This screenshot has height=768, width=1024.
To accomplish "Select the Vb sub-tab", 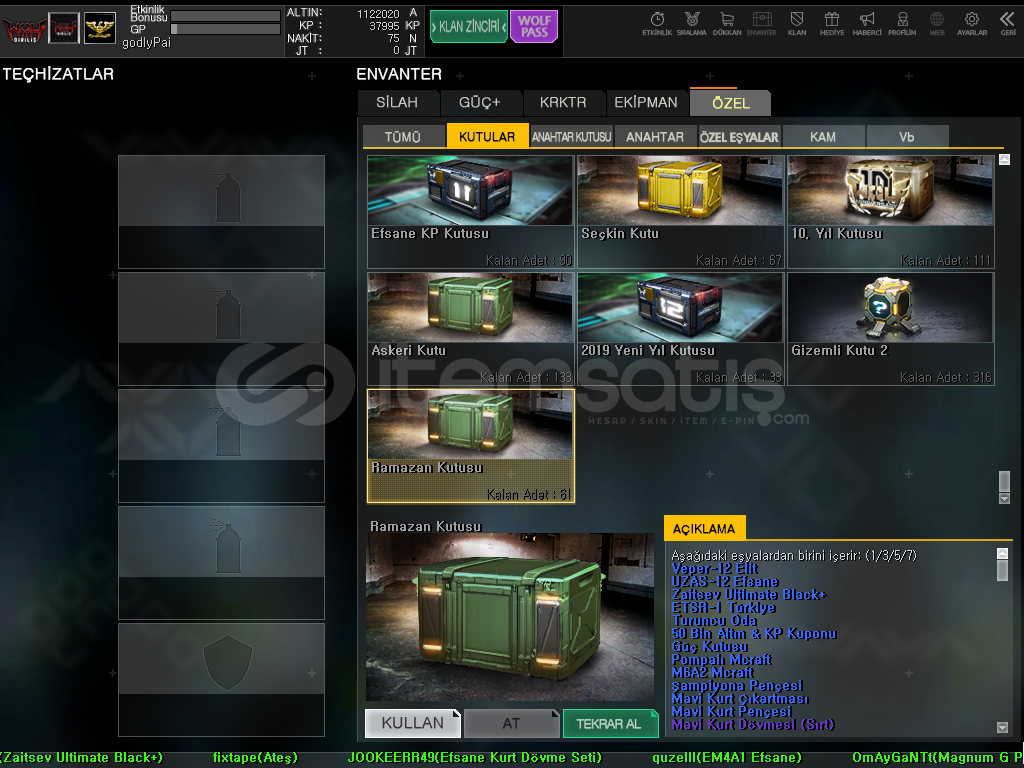I will 907,136.
